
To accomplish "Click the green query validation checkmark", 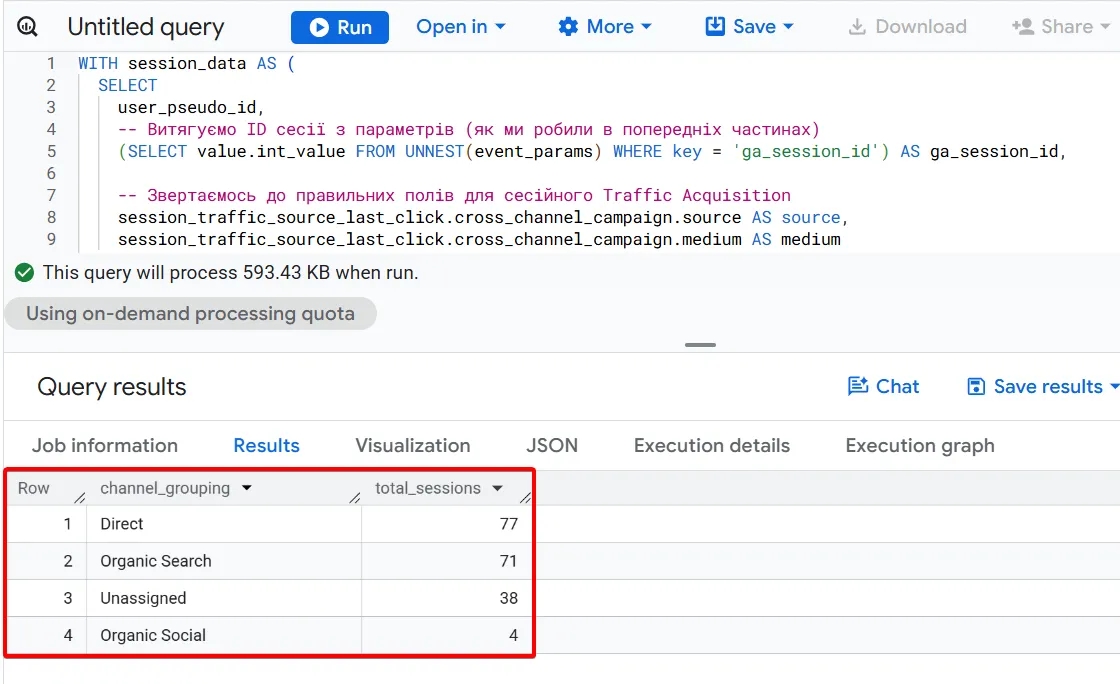I will (x=24, y=272).
